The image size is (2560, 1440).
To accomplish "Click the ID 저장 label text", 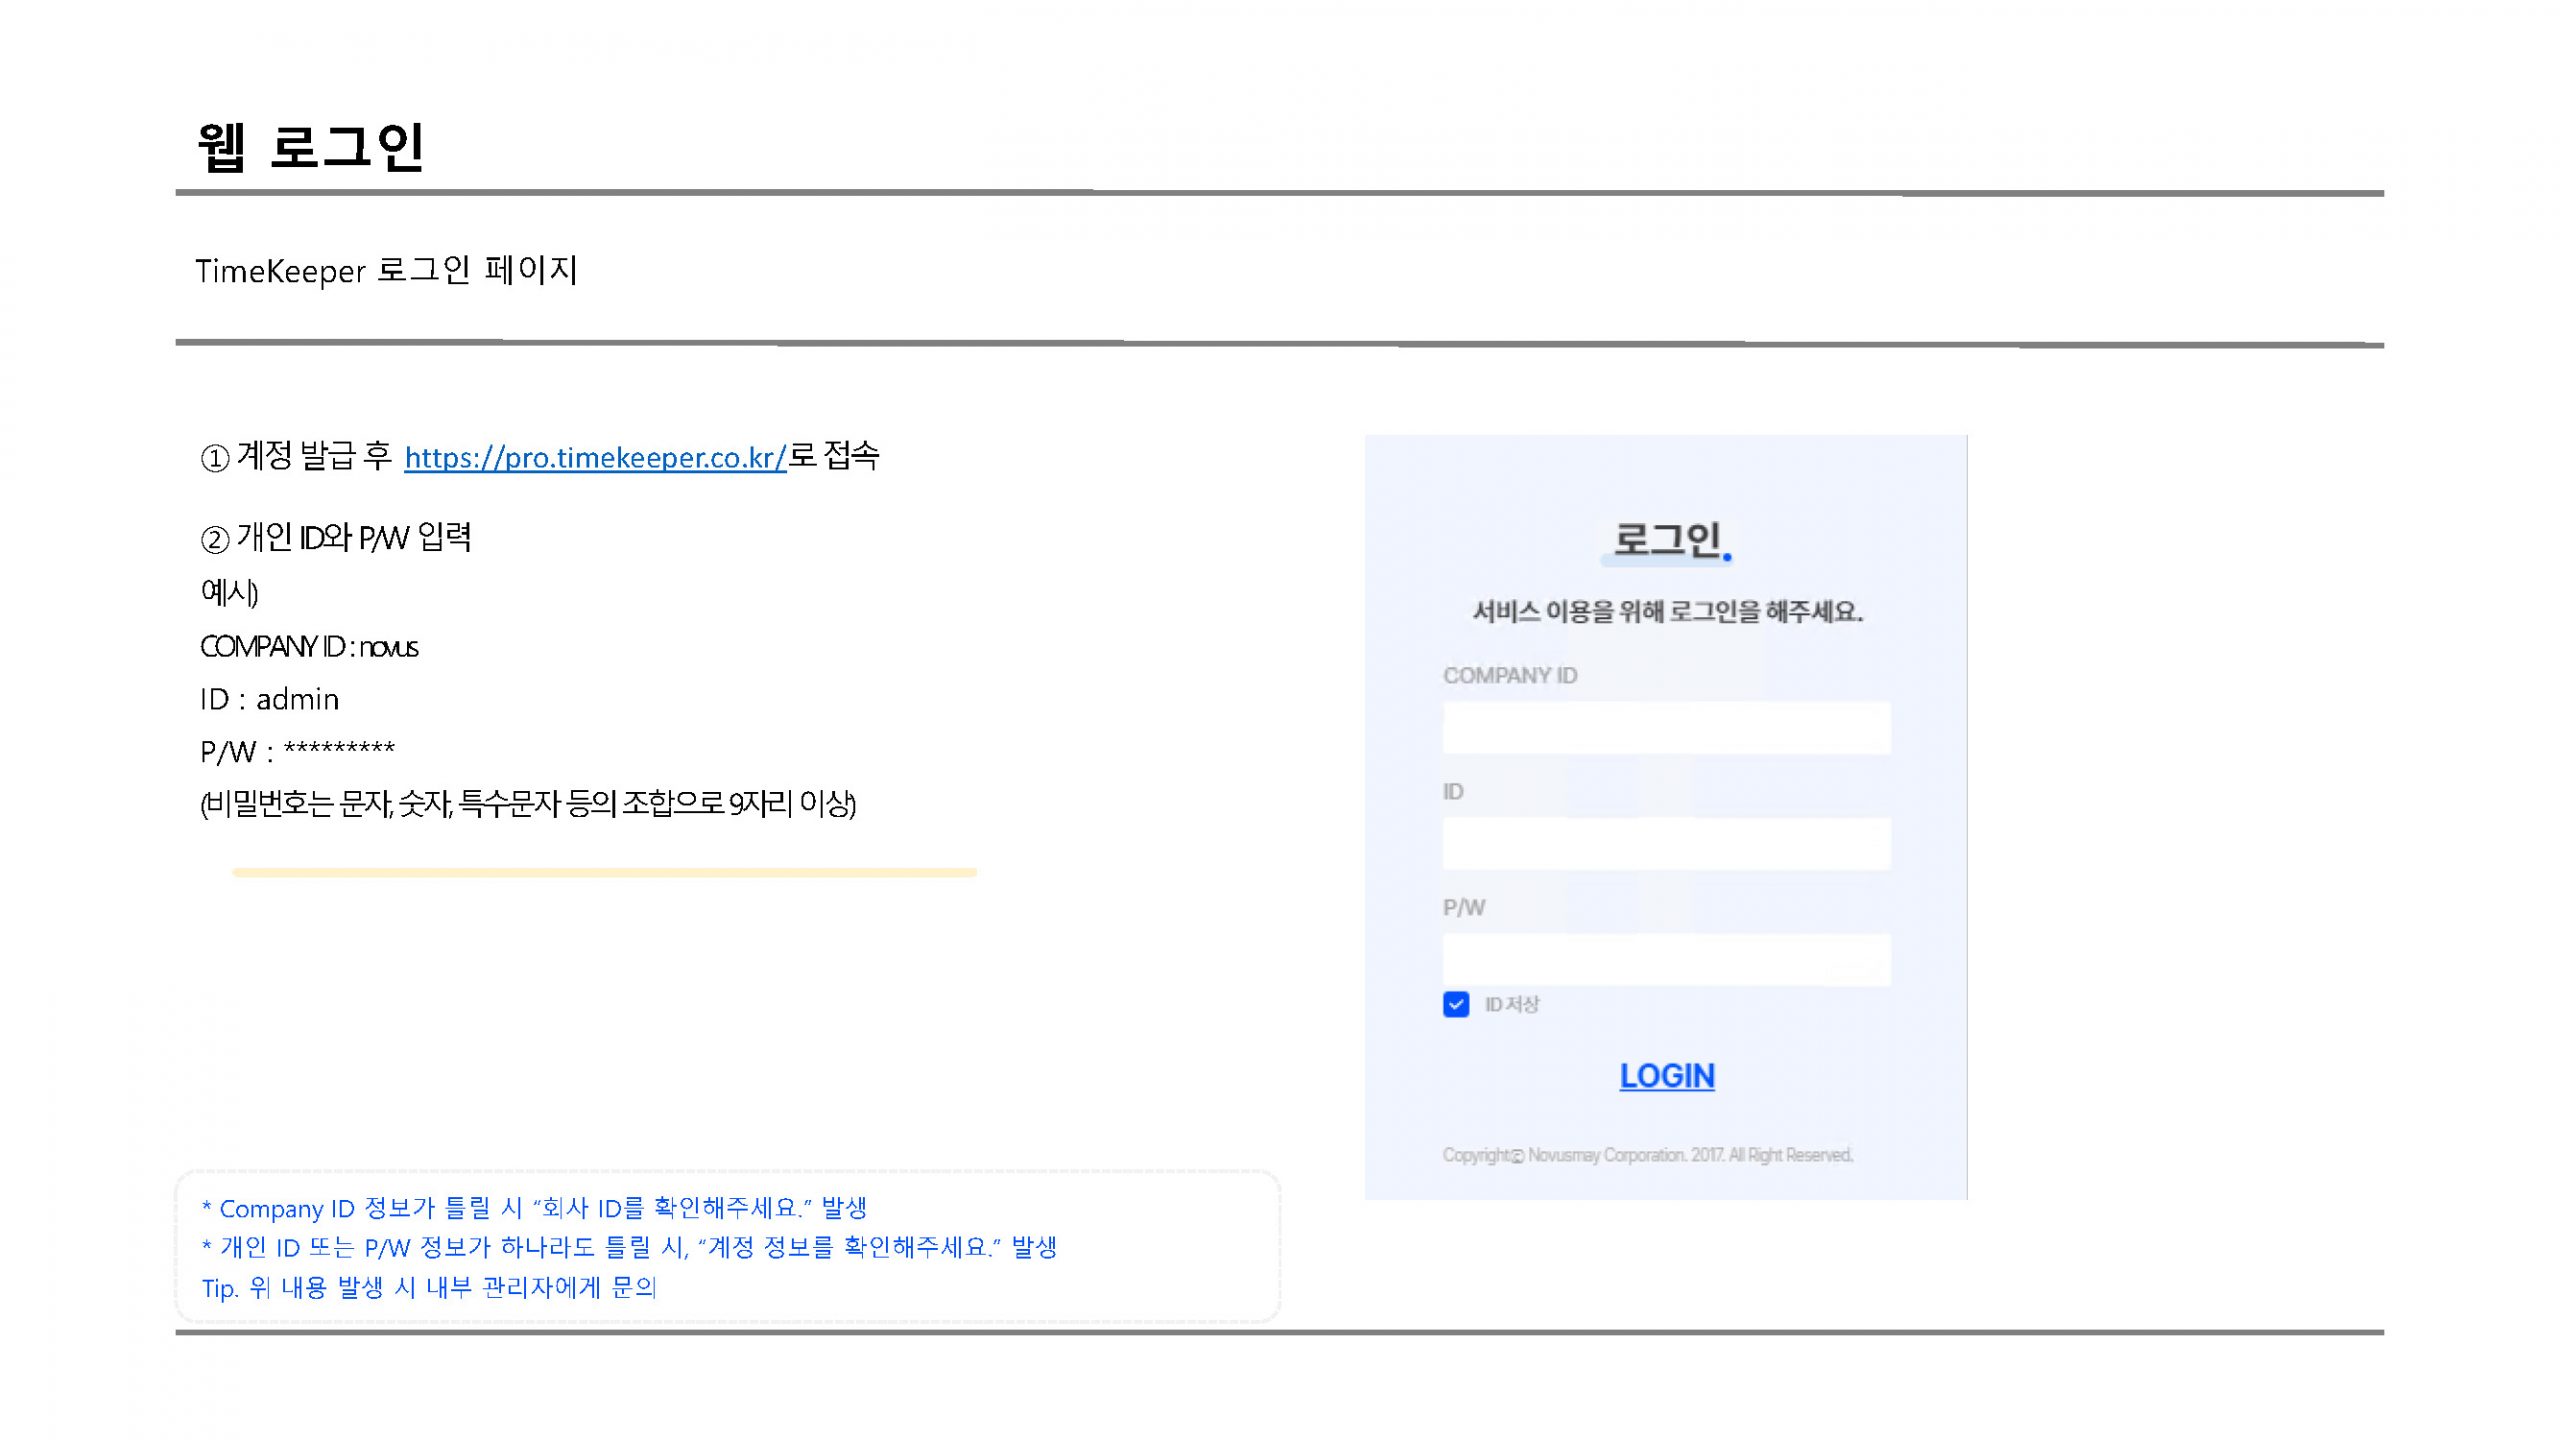I will click(x=1512, y=1004).
